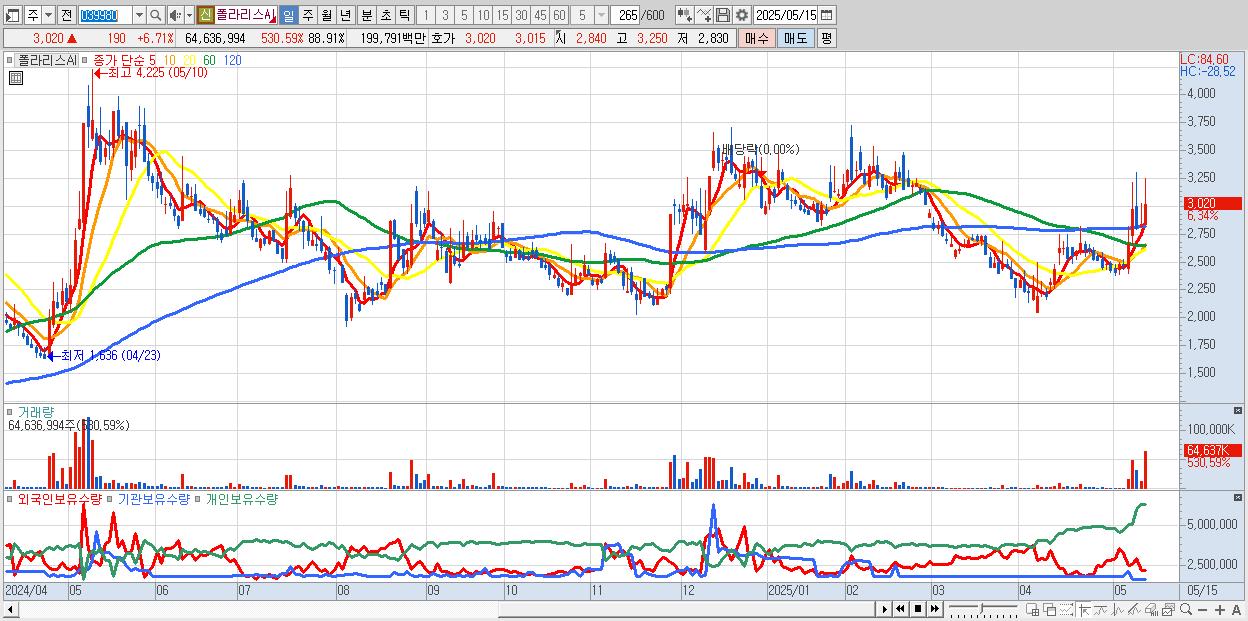This screenshot has height=621, width=1248.
Task: Select the 주 (weekly) period toggle
Action: [307, 15]
